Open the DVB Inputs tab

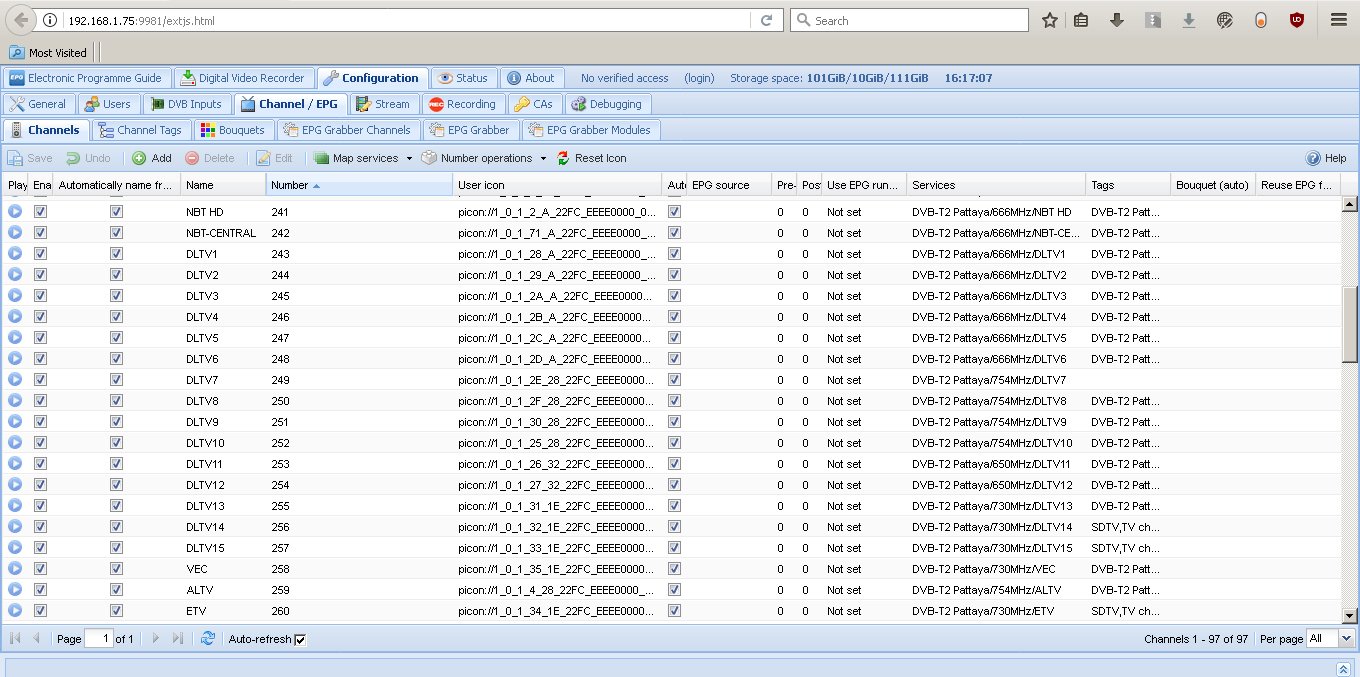pos(186,104)
